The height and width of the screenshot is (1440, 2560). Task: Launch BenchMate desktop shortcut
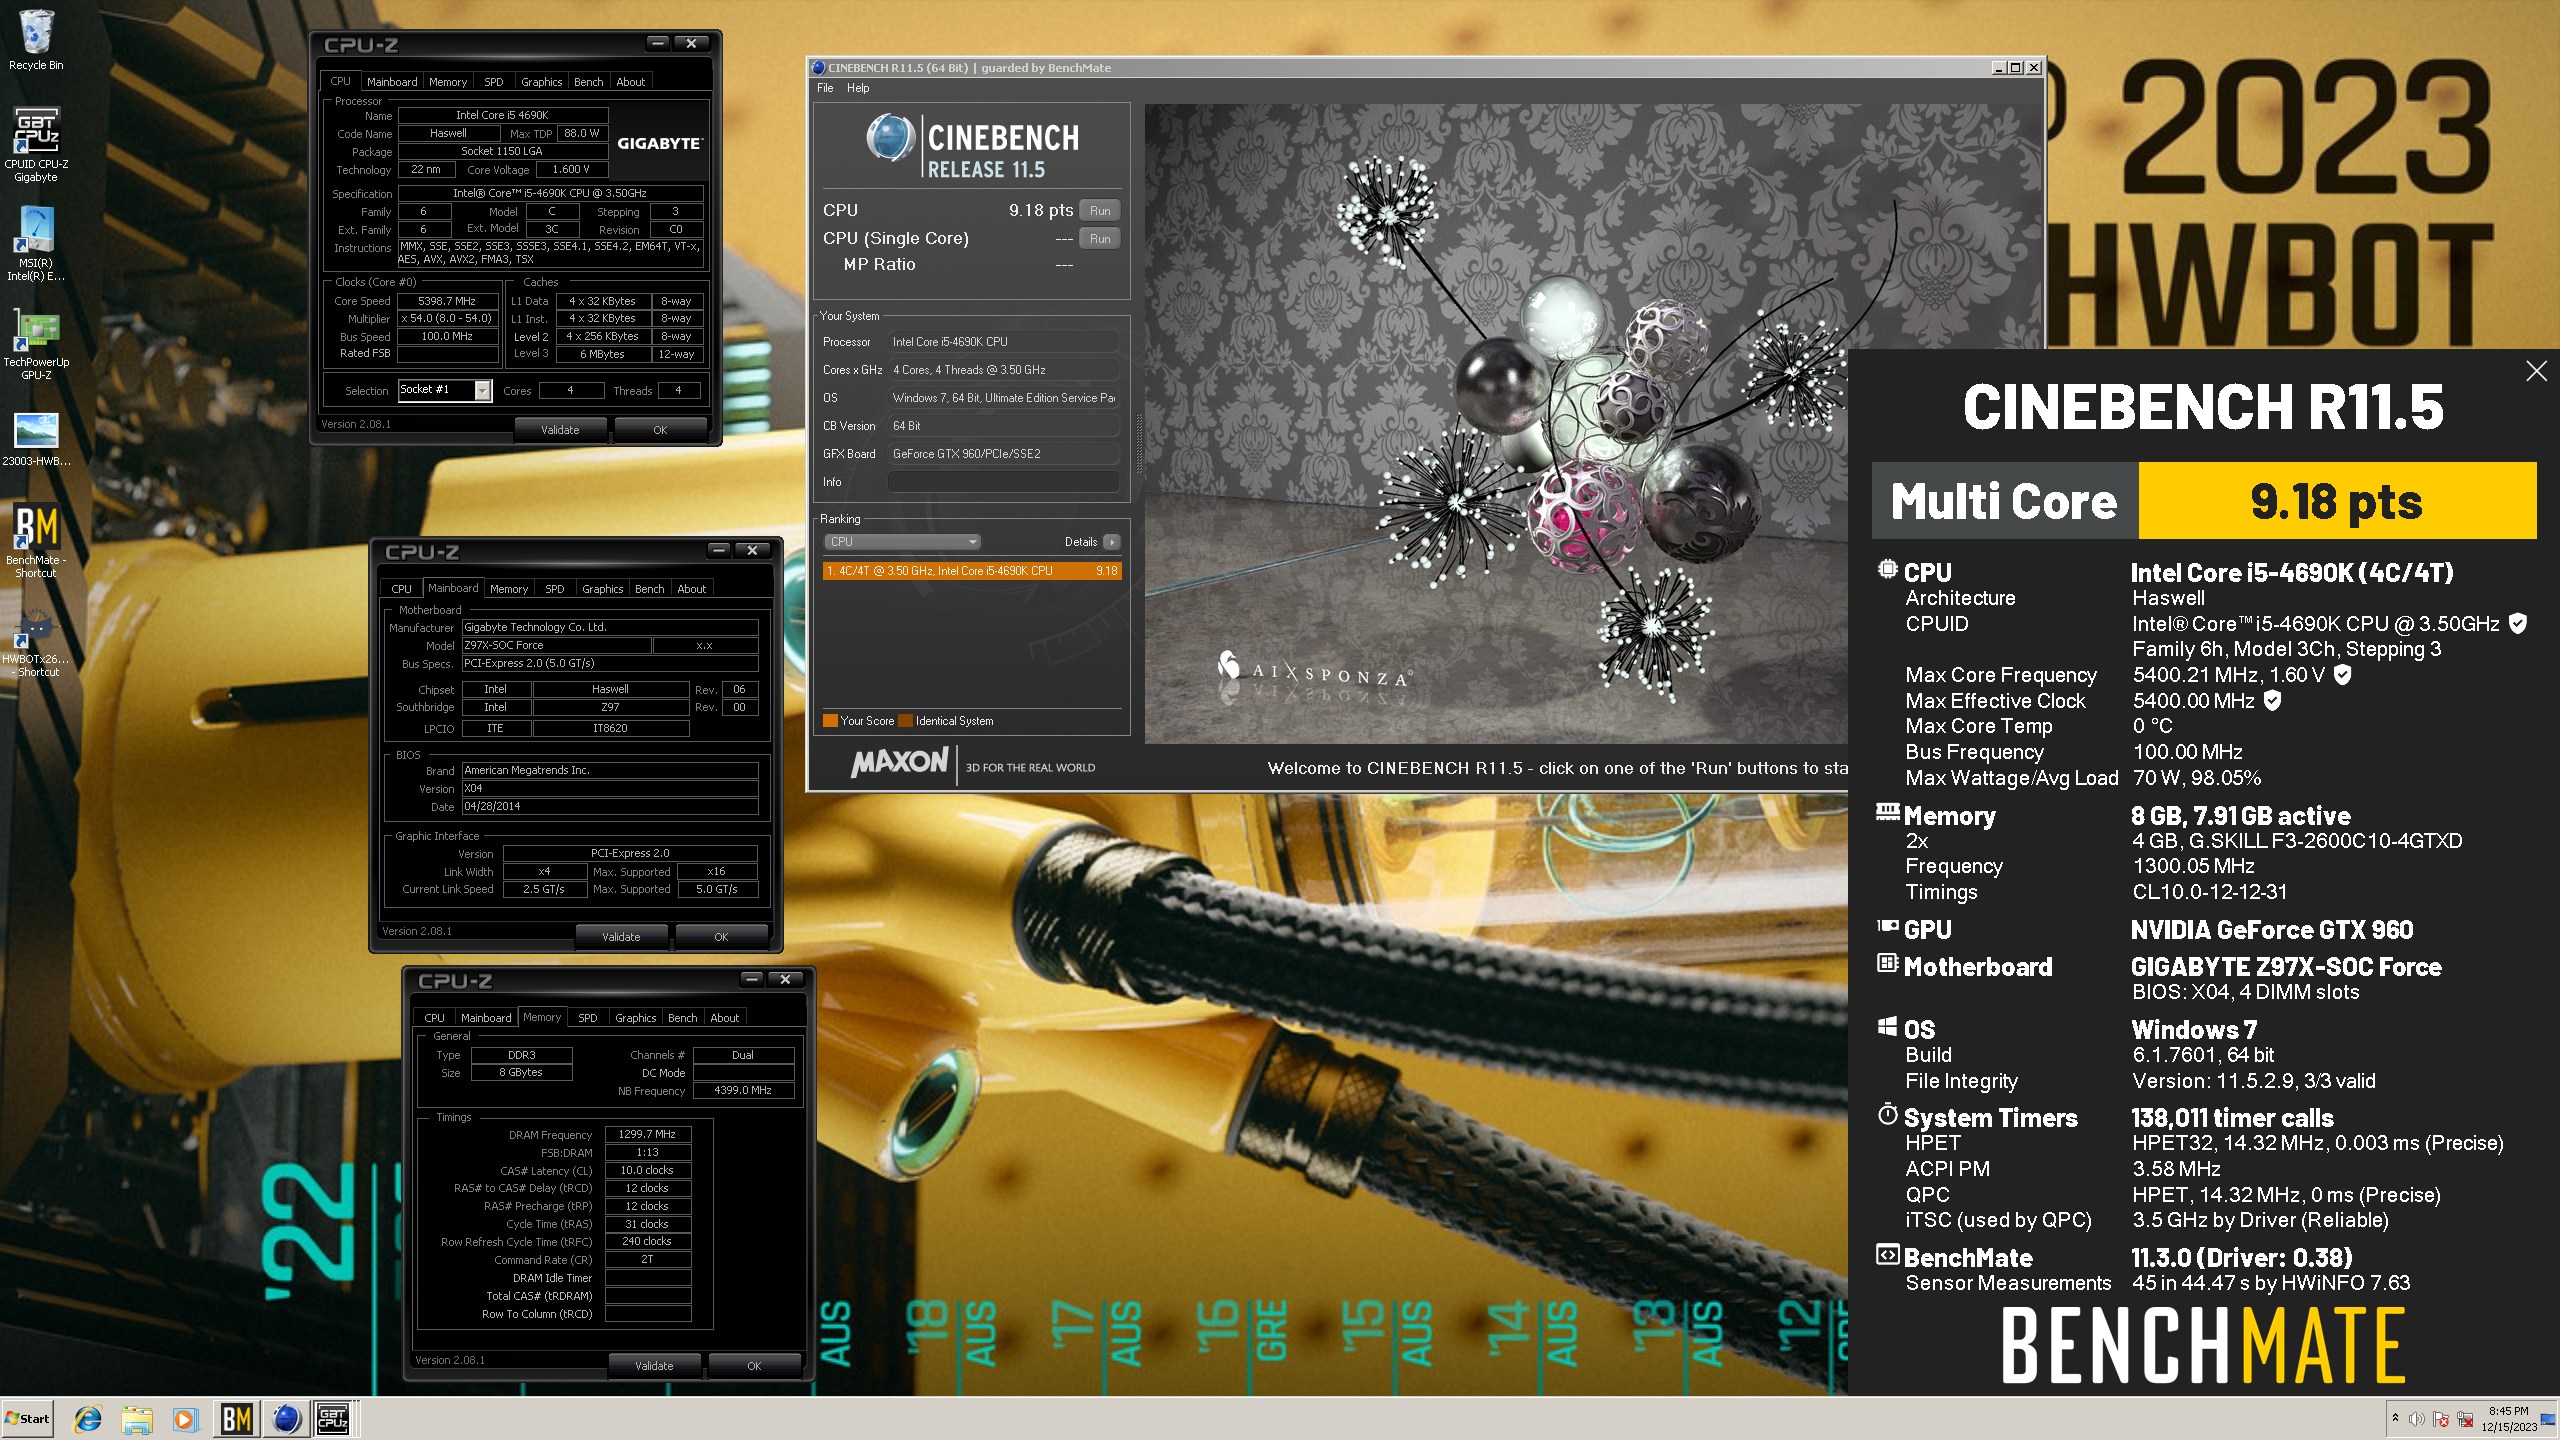pos(36,540)
